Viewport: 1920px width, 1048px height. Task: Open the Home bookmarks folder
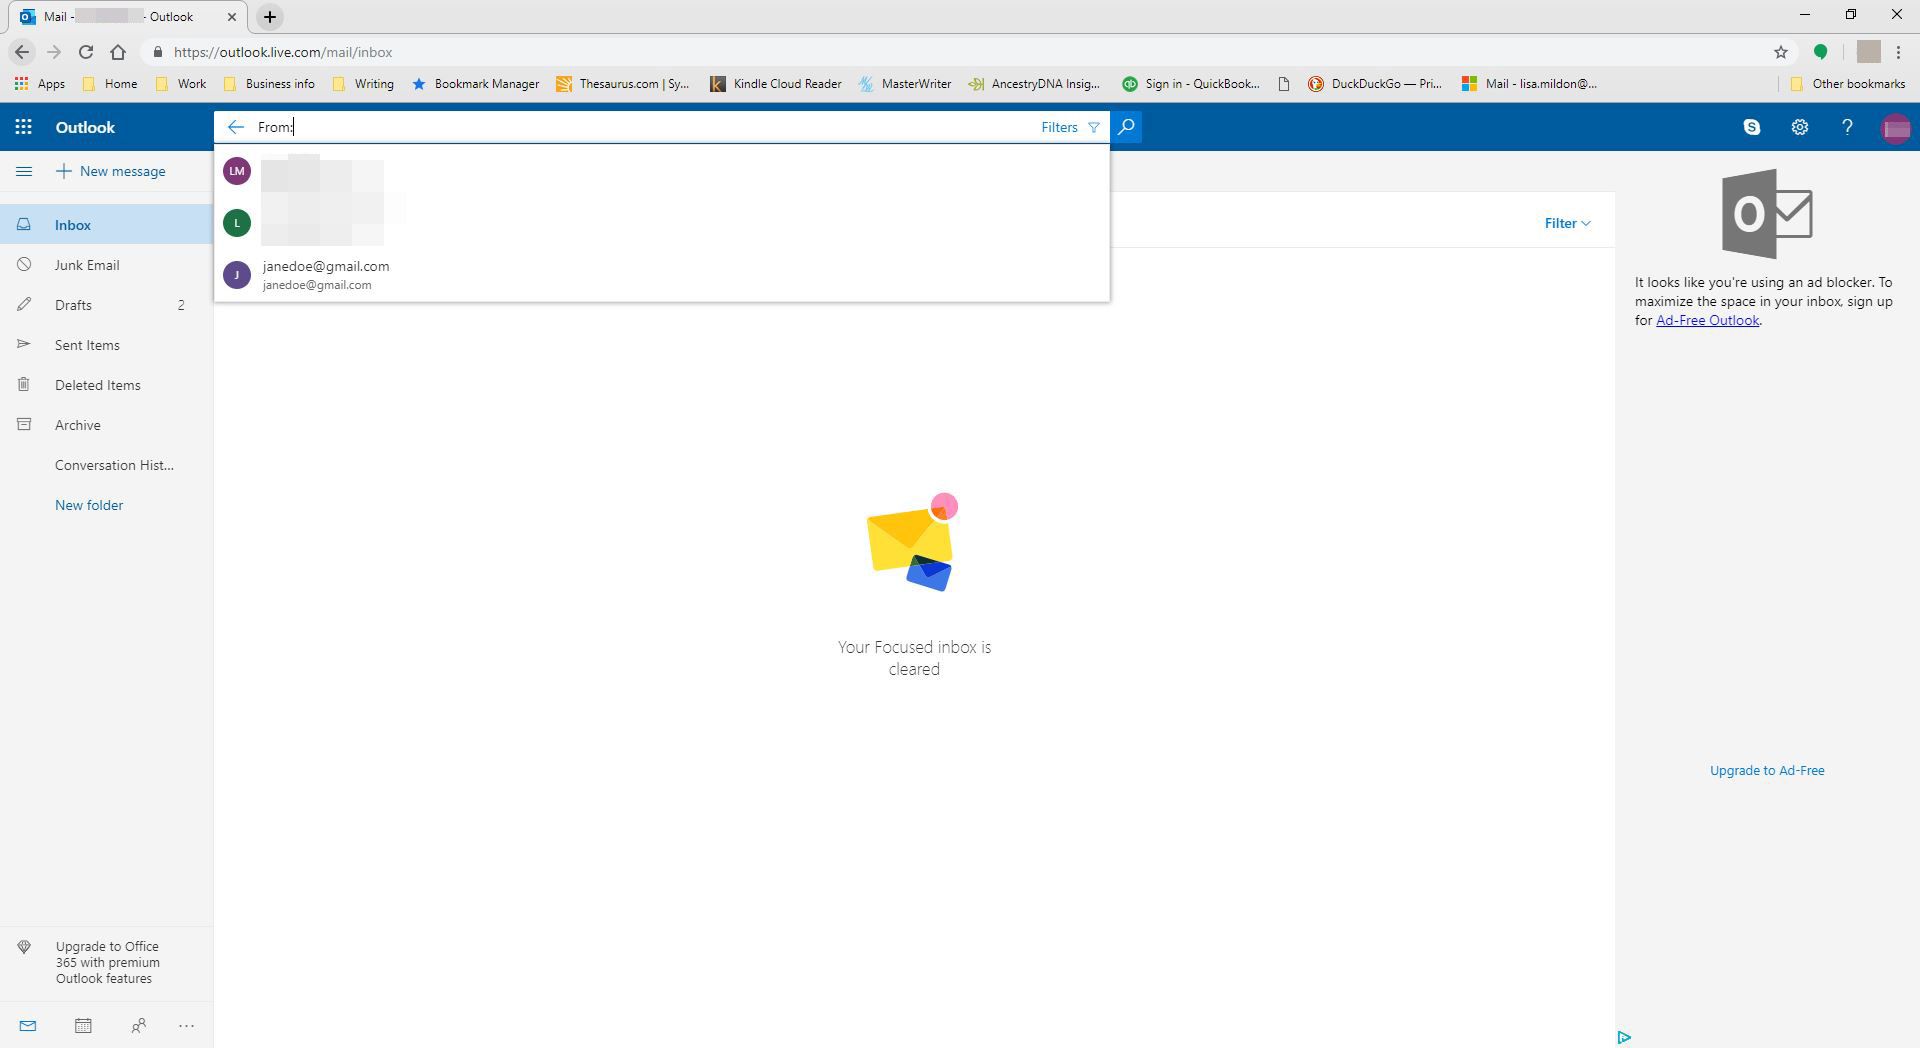[x=110, y=84]
